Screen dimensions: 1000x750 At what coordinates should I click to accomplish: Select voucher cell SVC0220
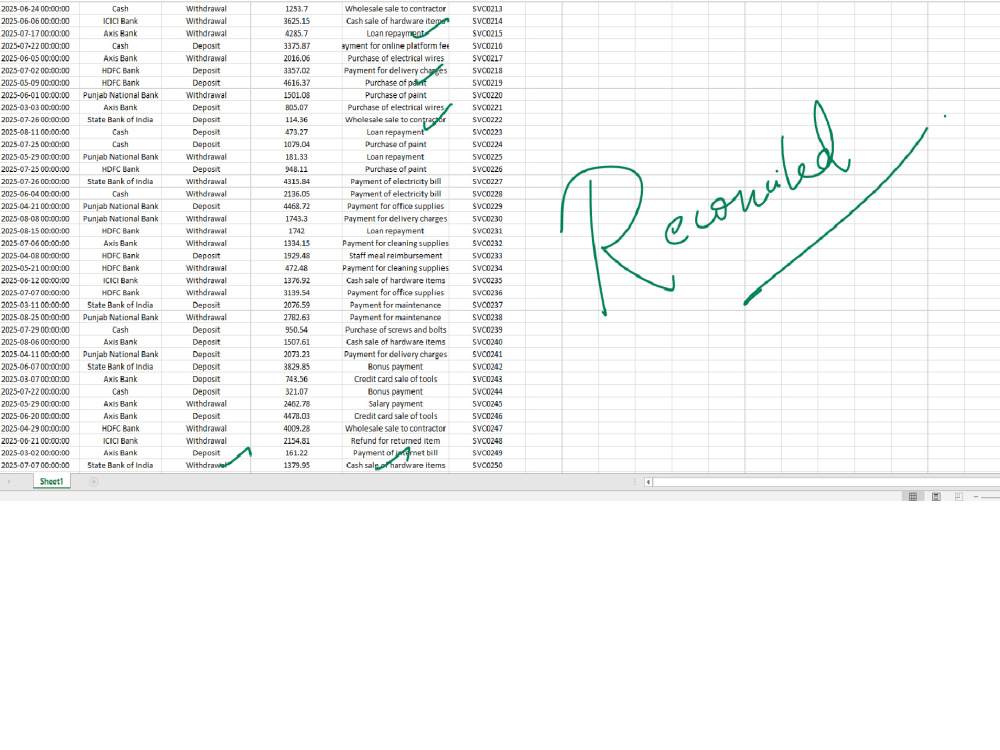[x=487, y=95]
